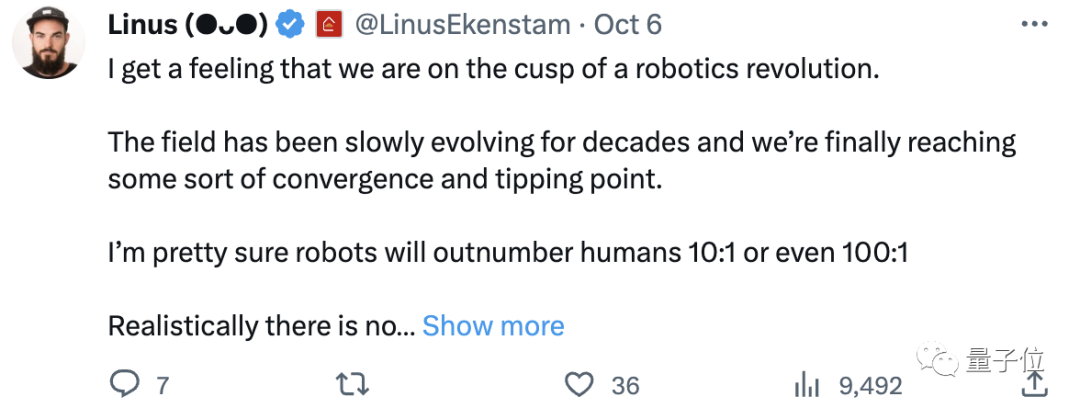1080x408 pixels.
Task: Click the display name Linus (●ᴗ●)
Action: (x=187, y=25)
